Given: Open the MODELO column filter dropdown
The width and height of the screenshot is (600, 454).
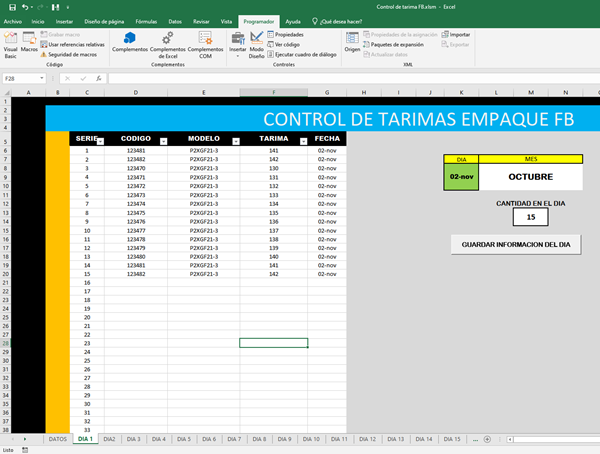Looking at the screenshot, I should (x=236, y=141).
